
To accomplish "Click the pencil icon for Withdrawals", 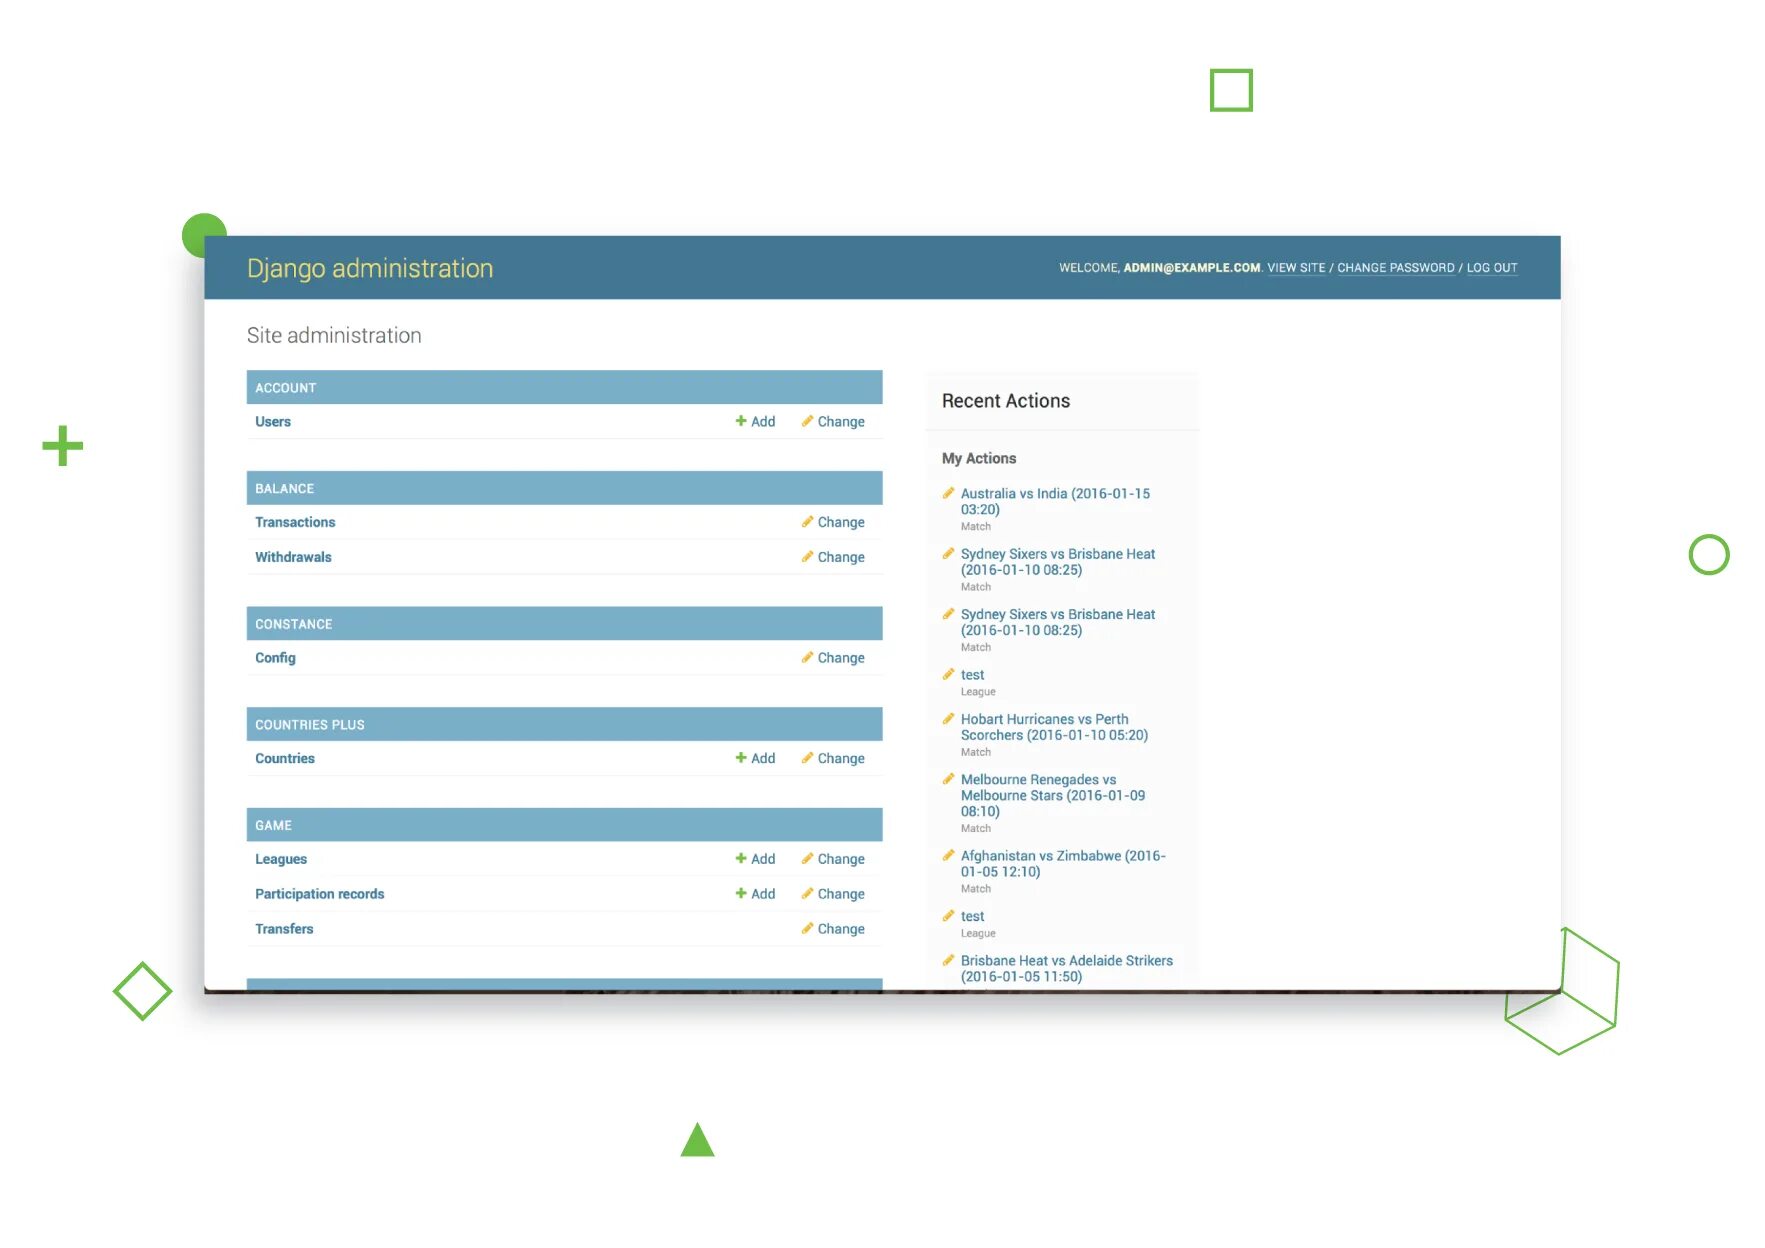I will (x=807, y=556).
